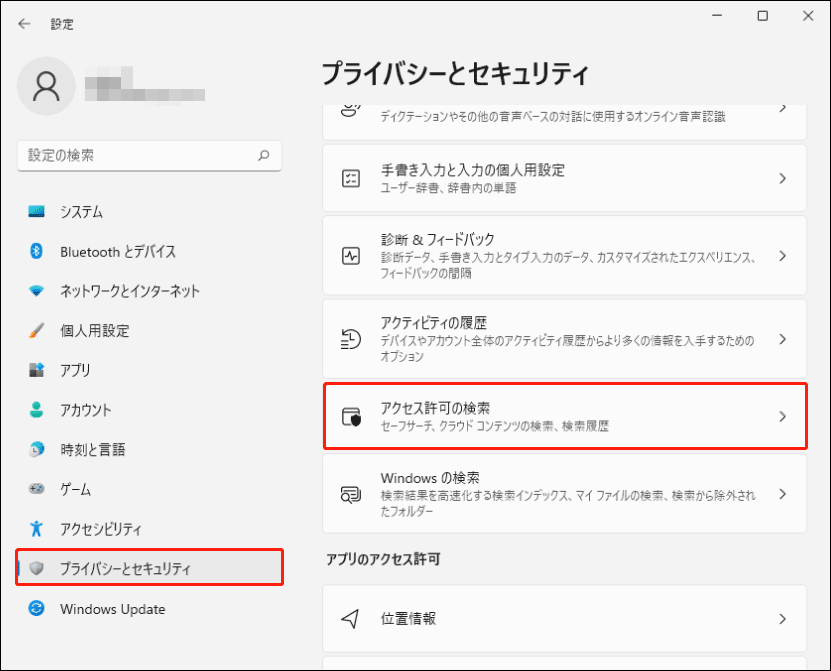The image size is (831, 671).
Task: Open 診断 & フィードバック title
Action: (x=437, y=240)
